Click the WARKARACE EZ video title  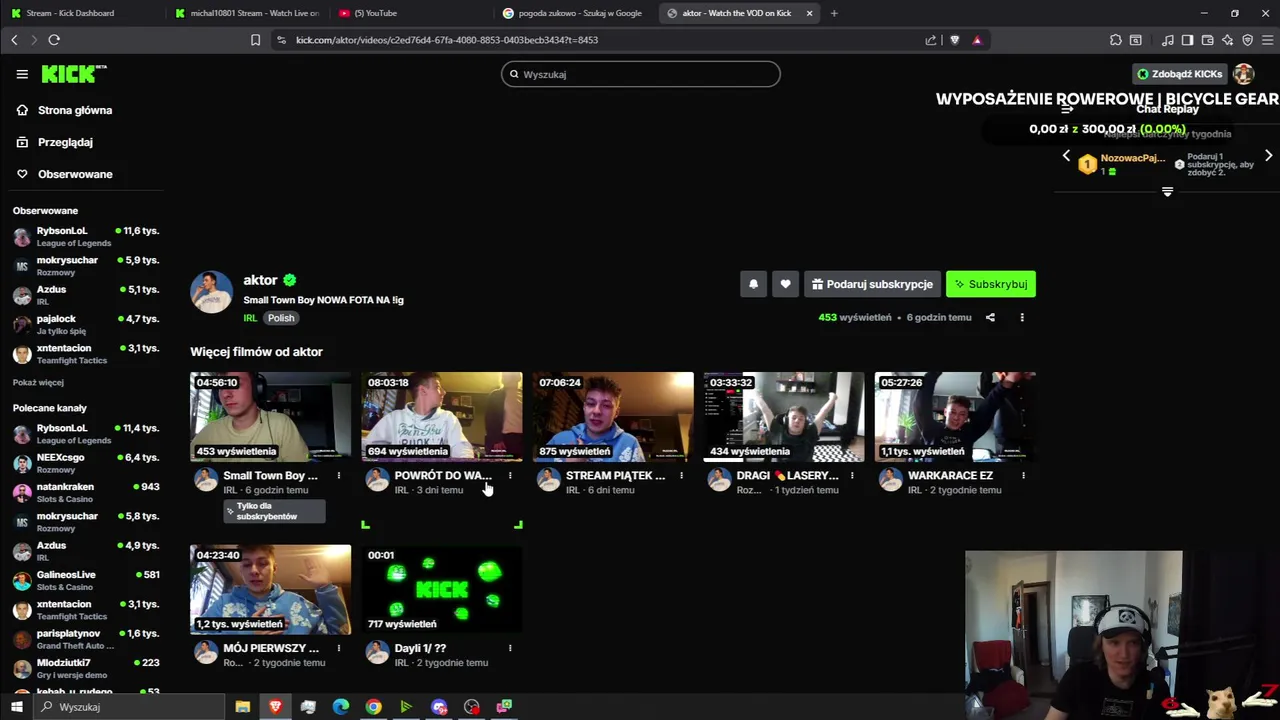click(x=950, y=476)
